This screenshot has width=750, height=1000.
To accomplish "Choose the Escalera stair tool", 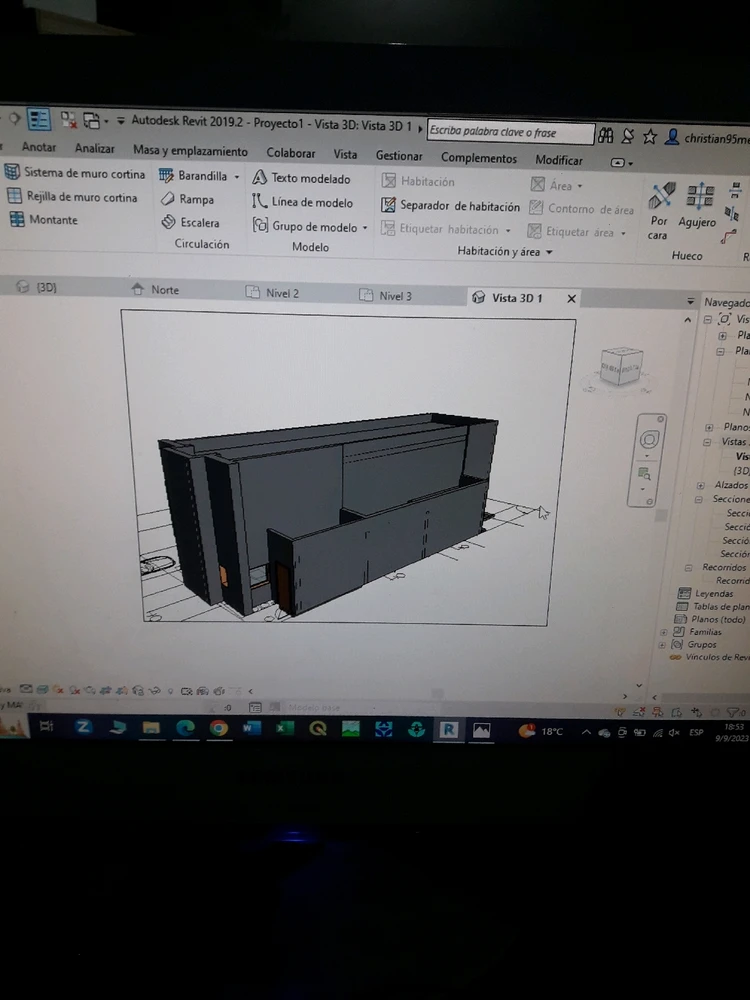I will pos(169,223).
